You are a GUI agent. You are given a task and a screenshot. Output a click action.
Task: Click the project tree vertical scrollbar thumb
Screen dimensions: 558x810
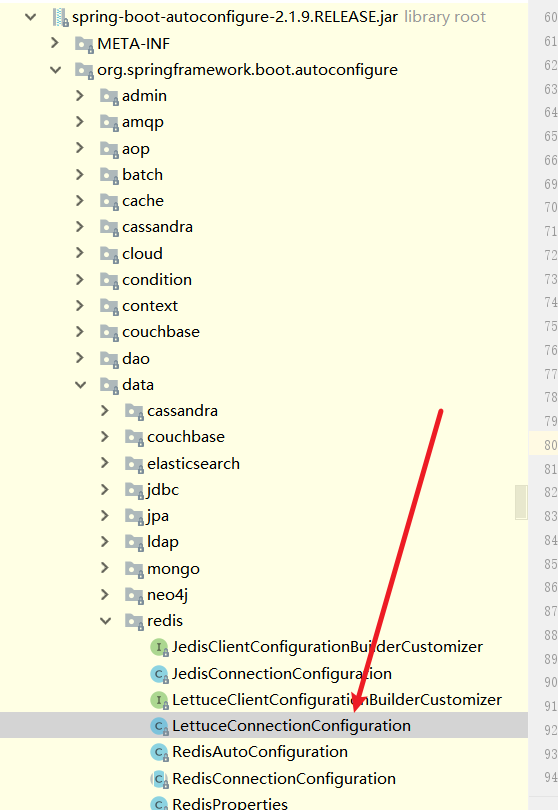(x=521, y=502)
